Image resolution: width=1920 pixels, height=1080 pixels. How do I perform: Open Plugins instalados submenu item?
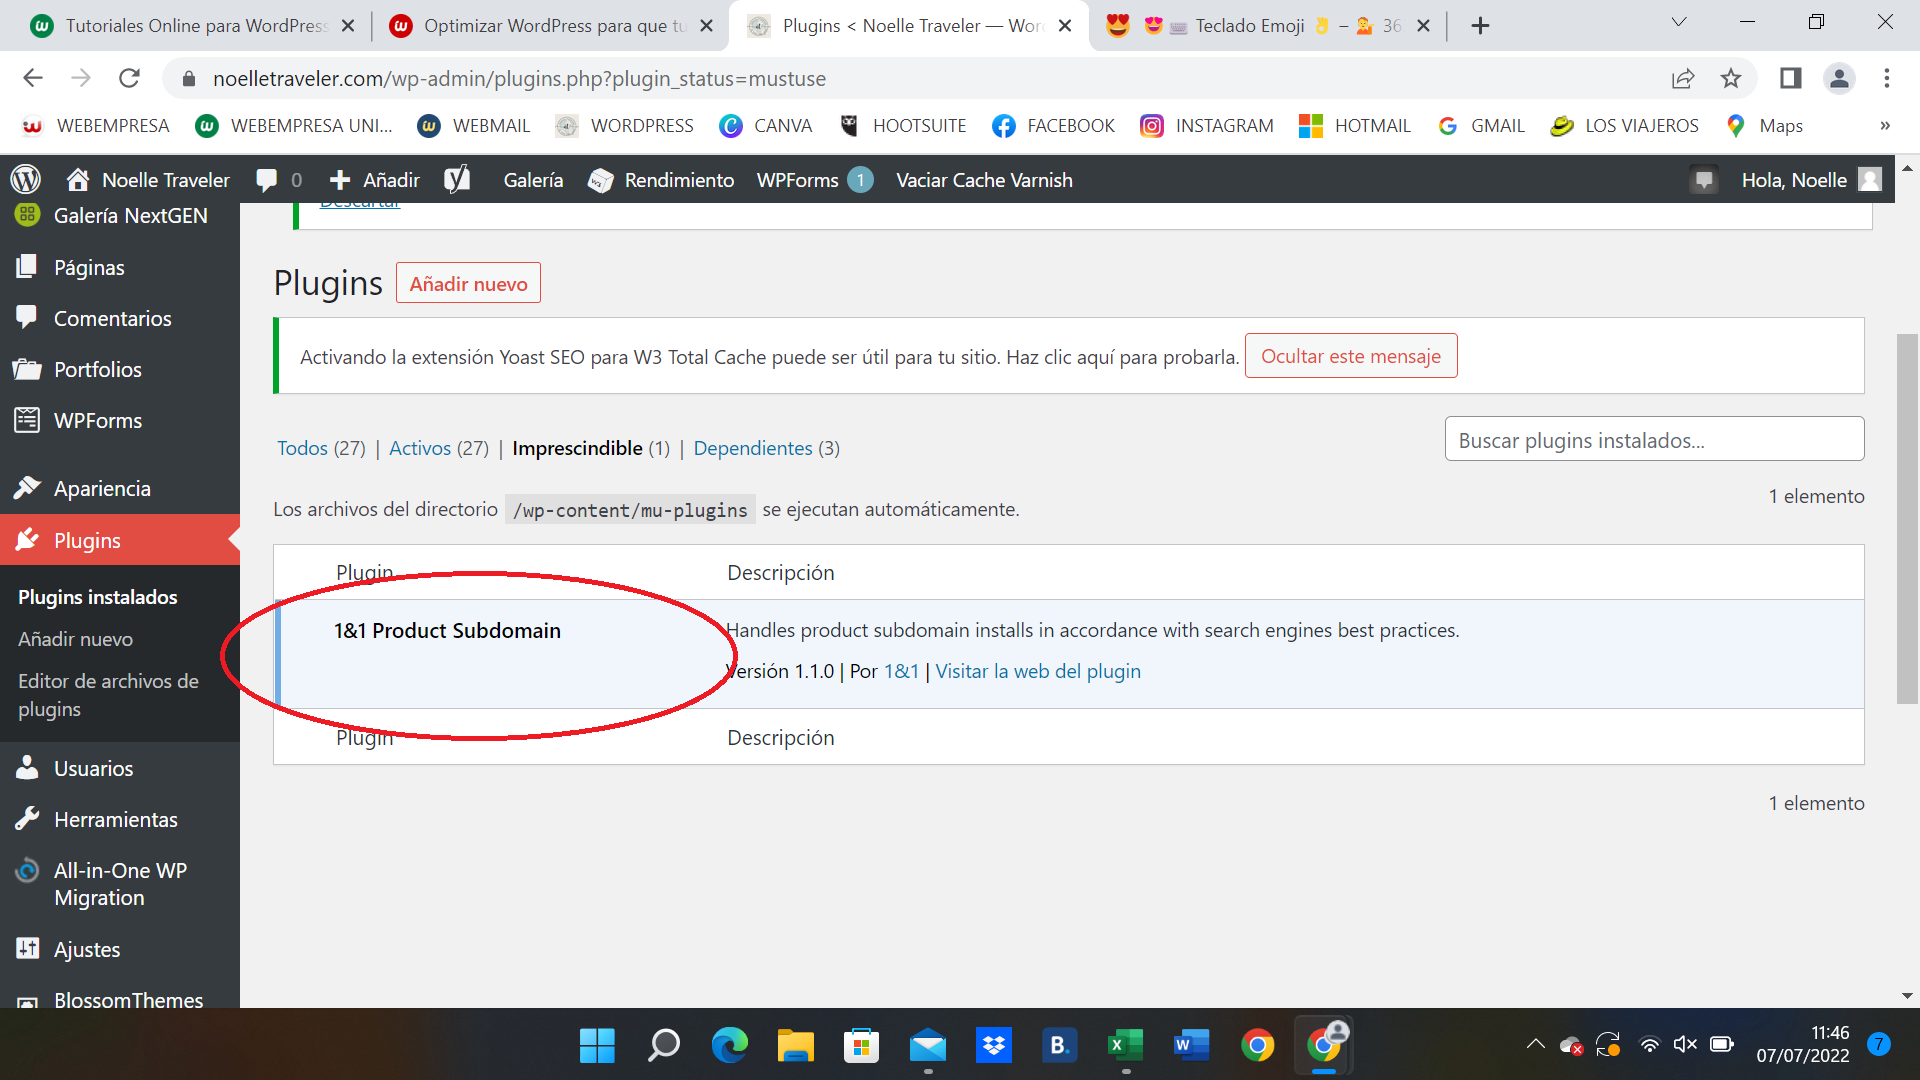click(x=98, y=597)
